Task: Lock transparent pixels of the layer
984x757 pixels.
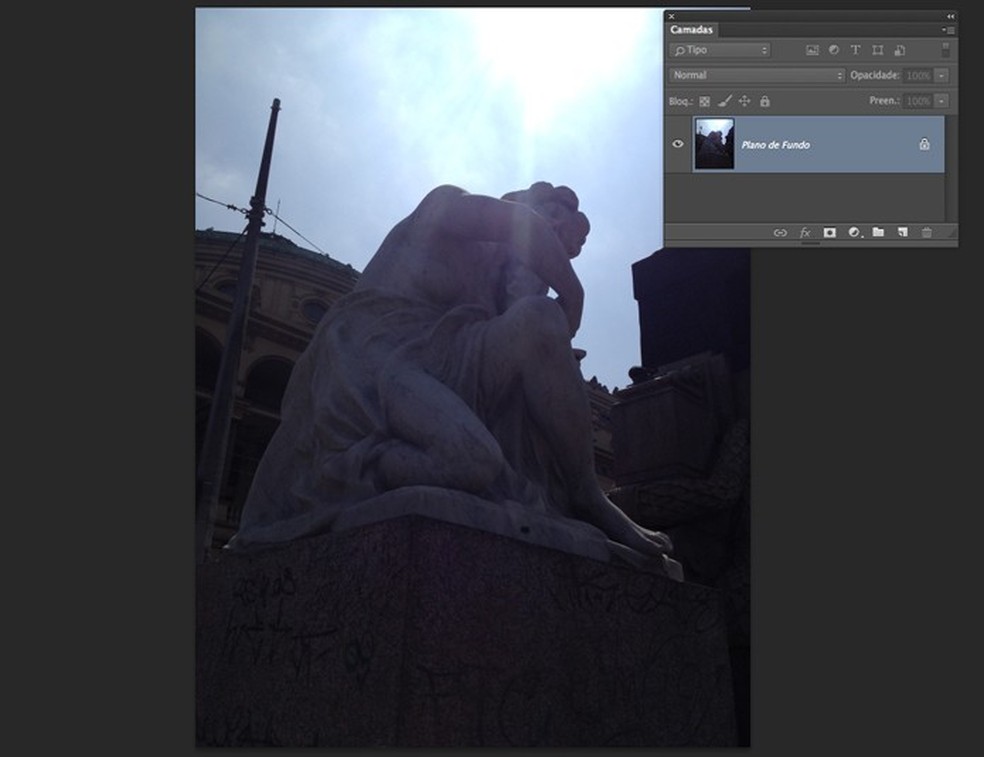Action: pyautogui.click(x=705, y=101)
